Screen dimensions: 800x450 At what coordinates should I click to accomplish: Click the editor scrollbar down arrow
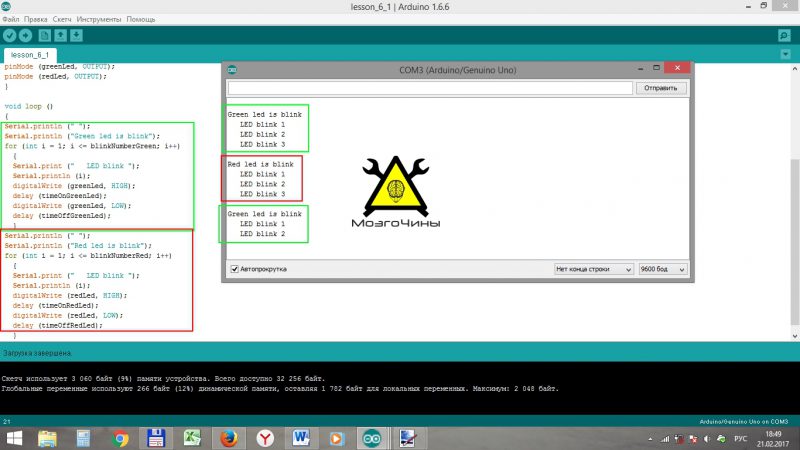coord(795,336)
